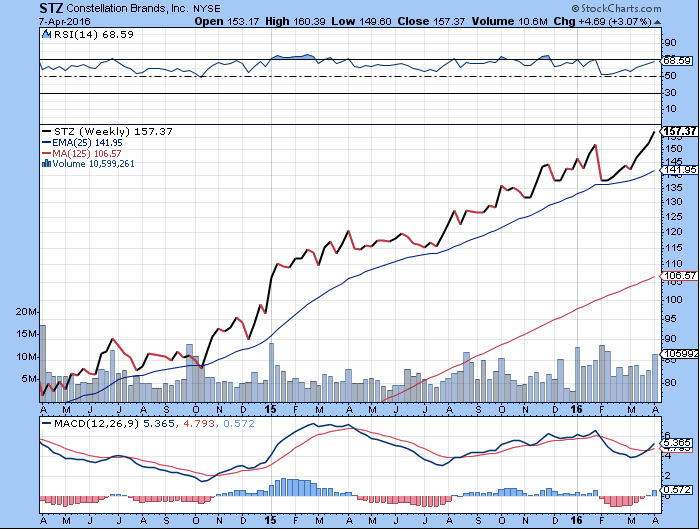700x531 pixels.
Task: Click the 20M volume axis label
Action: pos(26,312)
